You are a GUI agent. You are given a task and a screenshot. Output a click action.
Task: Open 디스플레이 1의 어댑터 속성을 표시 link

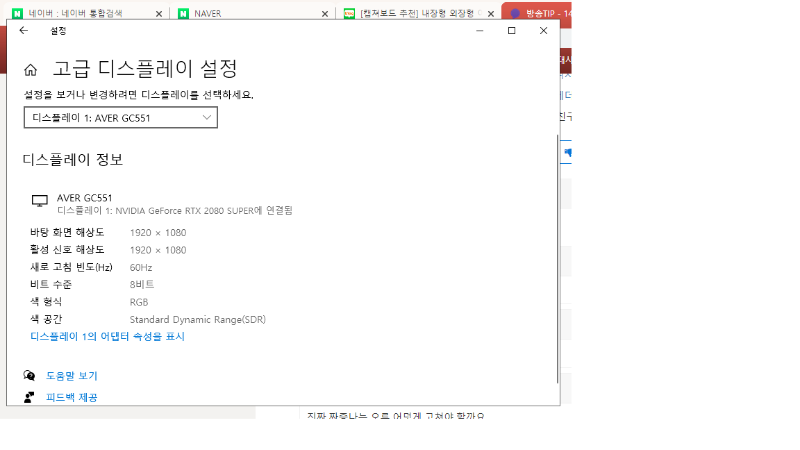[108, 336]
